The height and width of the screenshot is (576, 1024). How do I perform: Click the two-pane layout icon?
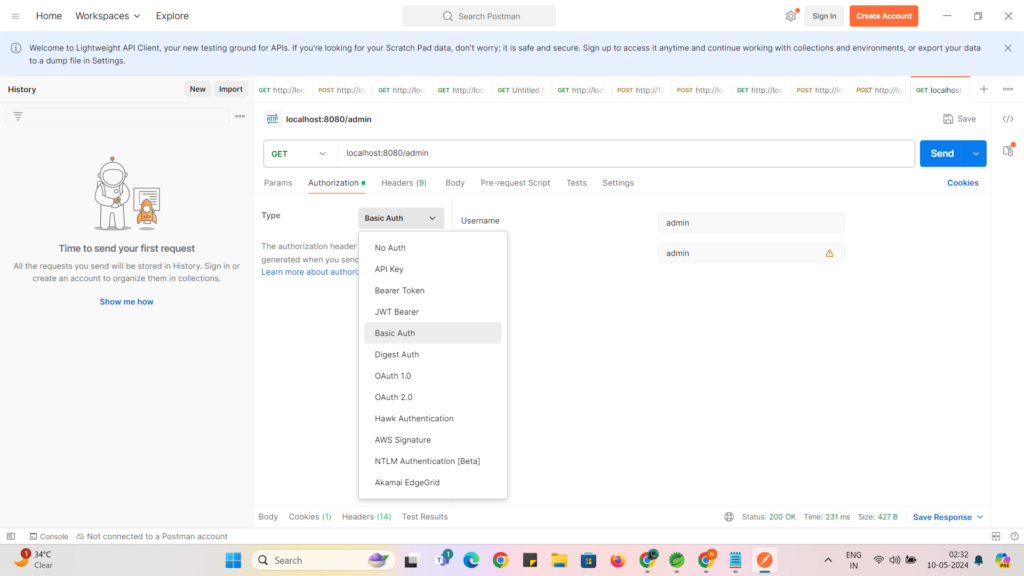click(x=996, y=536)
